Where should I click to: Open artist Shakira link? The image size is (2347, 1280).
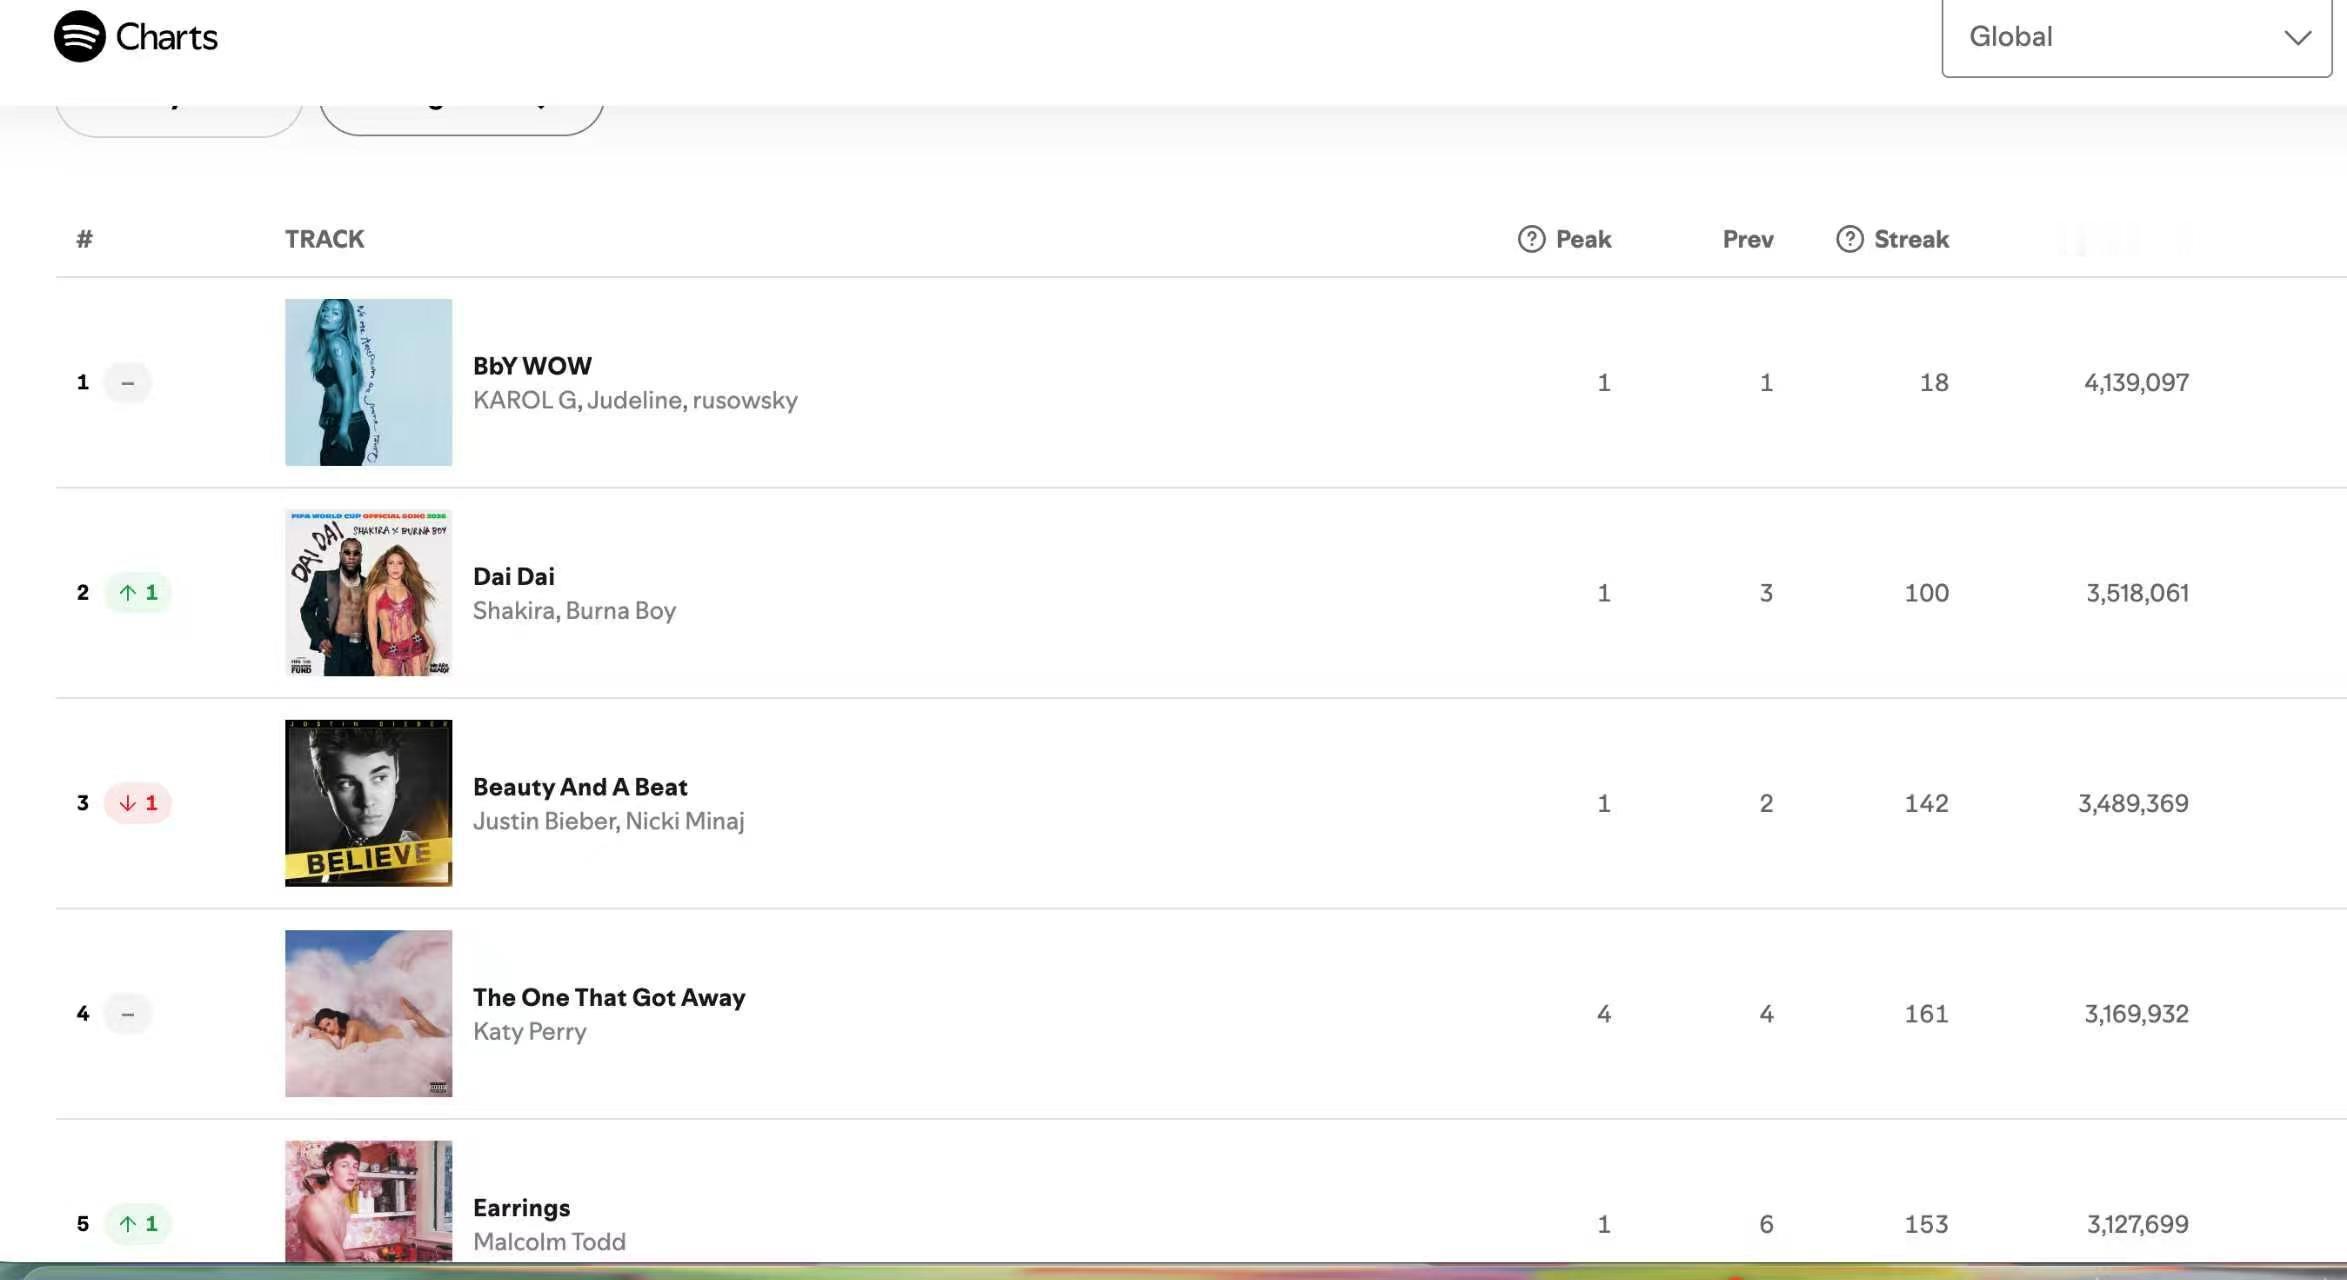(x=513, y=611)
